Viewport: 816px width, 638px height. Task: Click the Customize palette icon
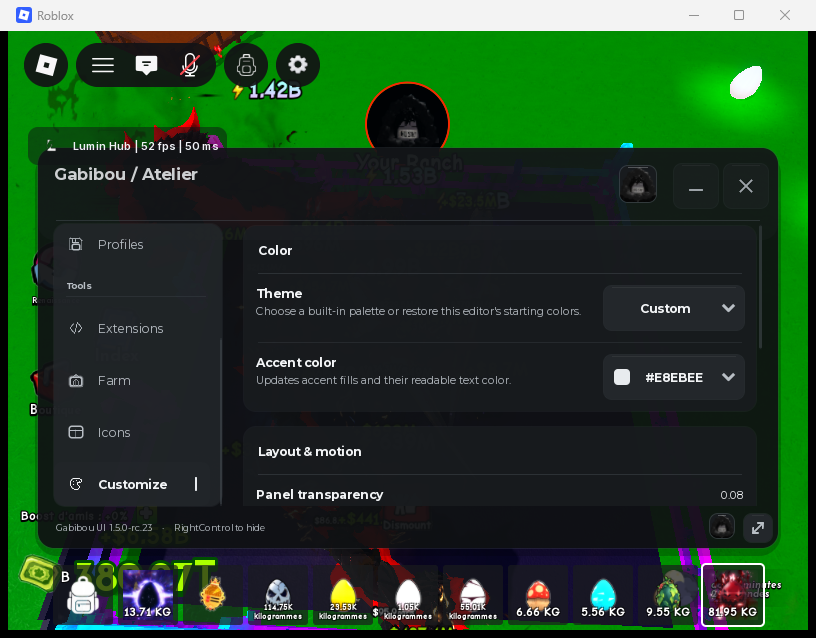76,484
